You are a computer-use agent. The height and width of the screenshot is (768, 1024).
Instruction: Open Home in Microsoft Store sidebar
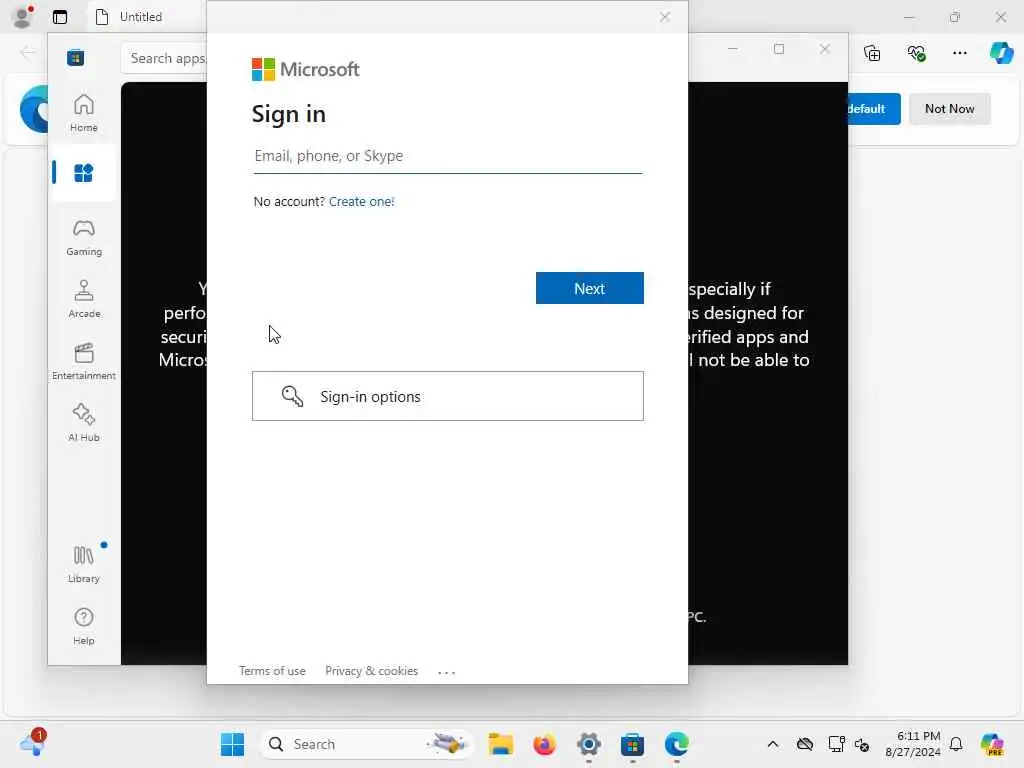tap(84, 113)
